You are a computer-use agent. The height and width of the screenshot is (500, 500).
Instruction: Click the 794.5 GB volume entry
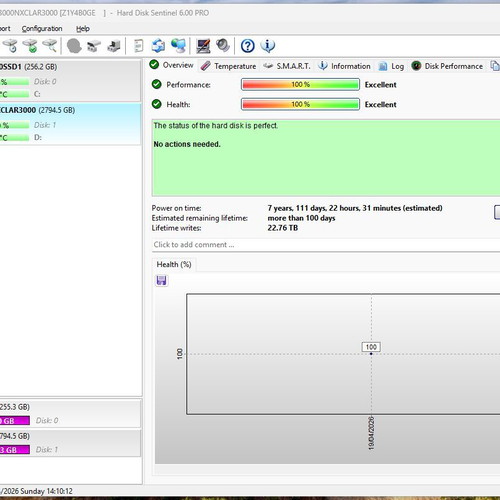tap(70, 443)
